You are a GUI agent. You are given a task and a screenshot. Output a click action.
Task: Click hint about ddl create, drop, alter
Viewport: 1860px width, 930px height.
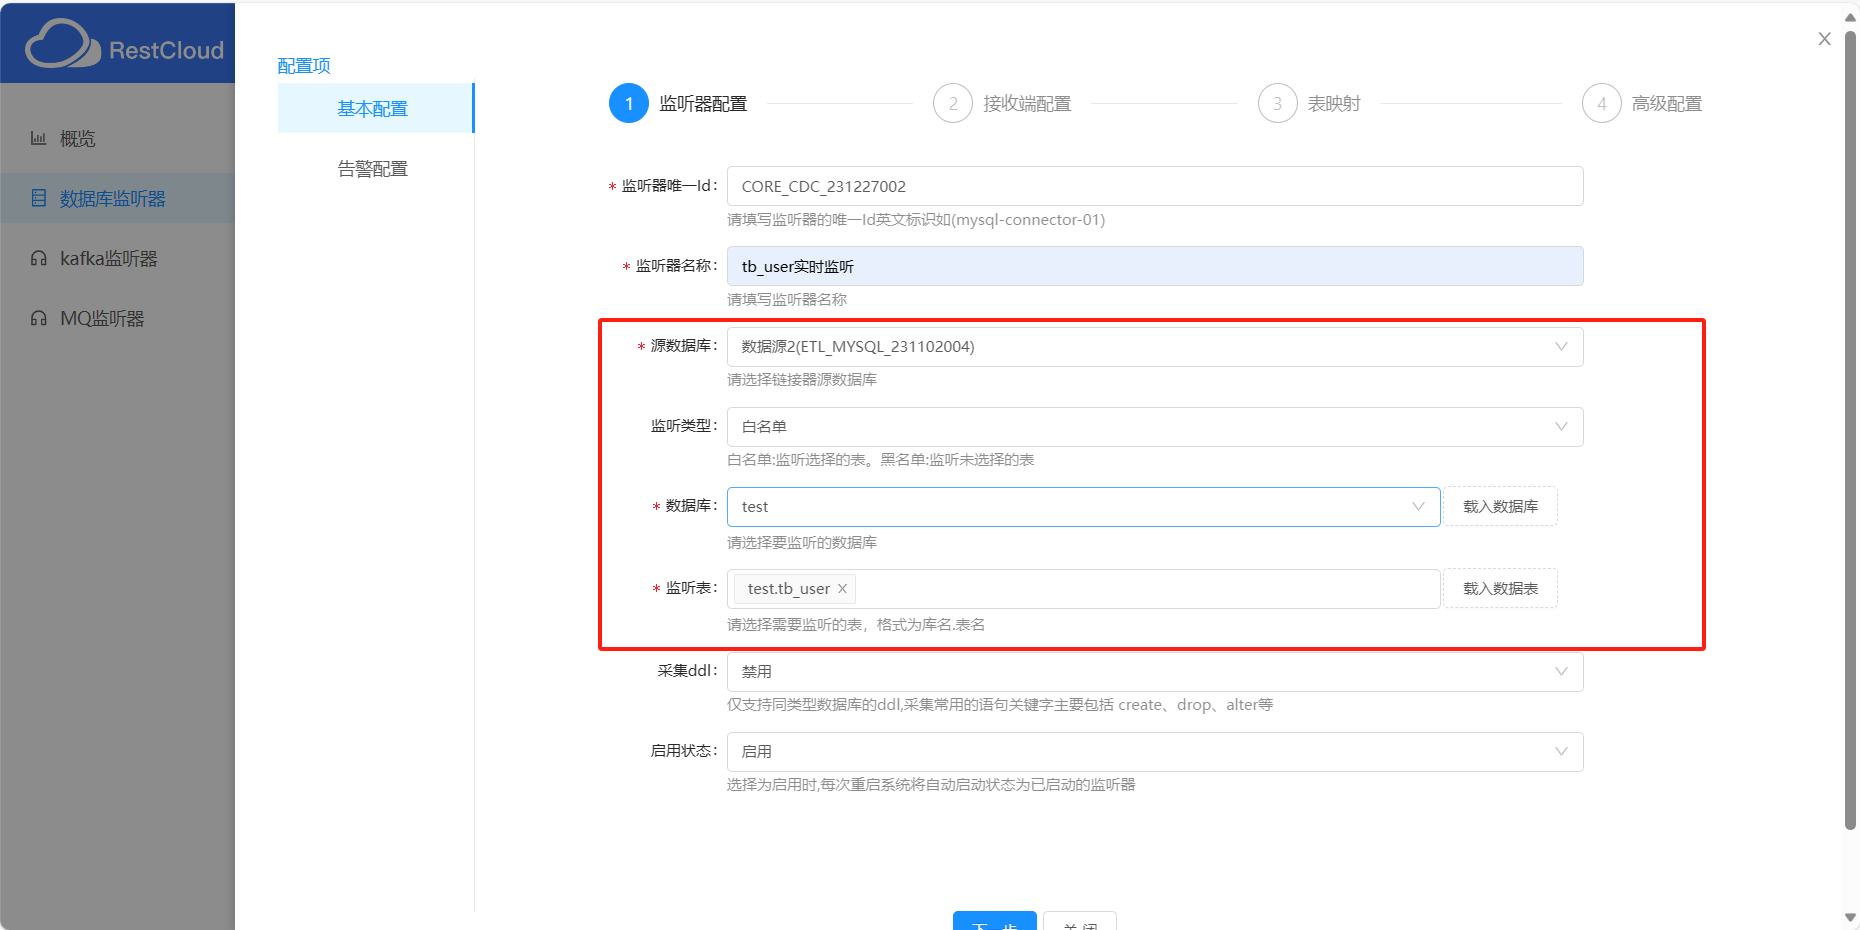click(1000, 704)
